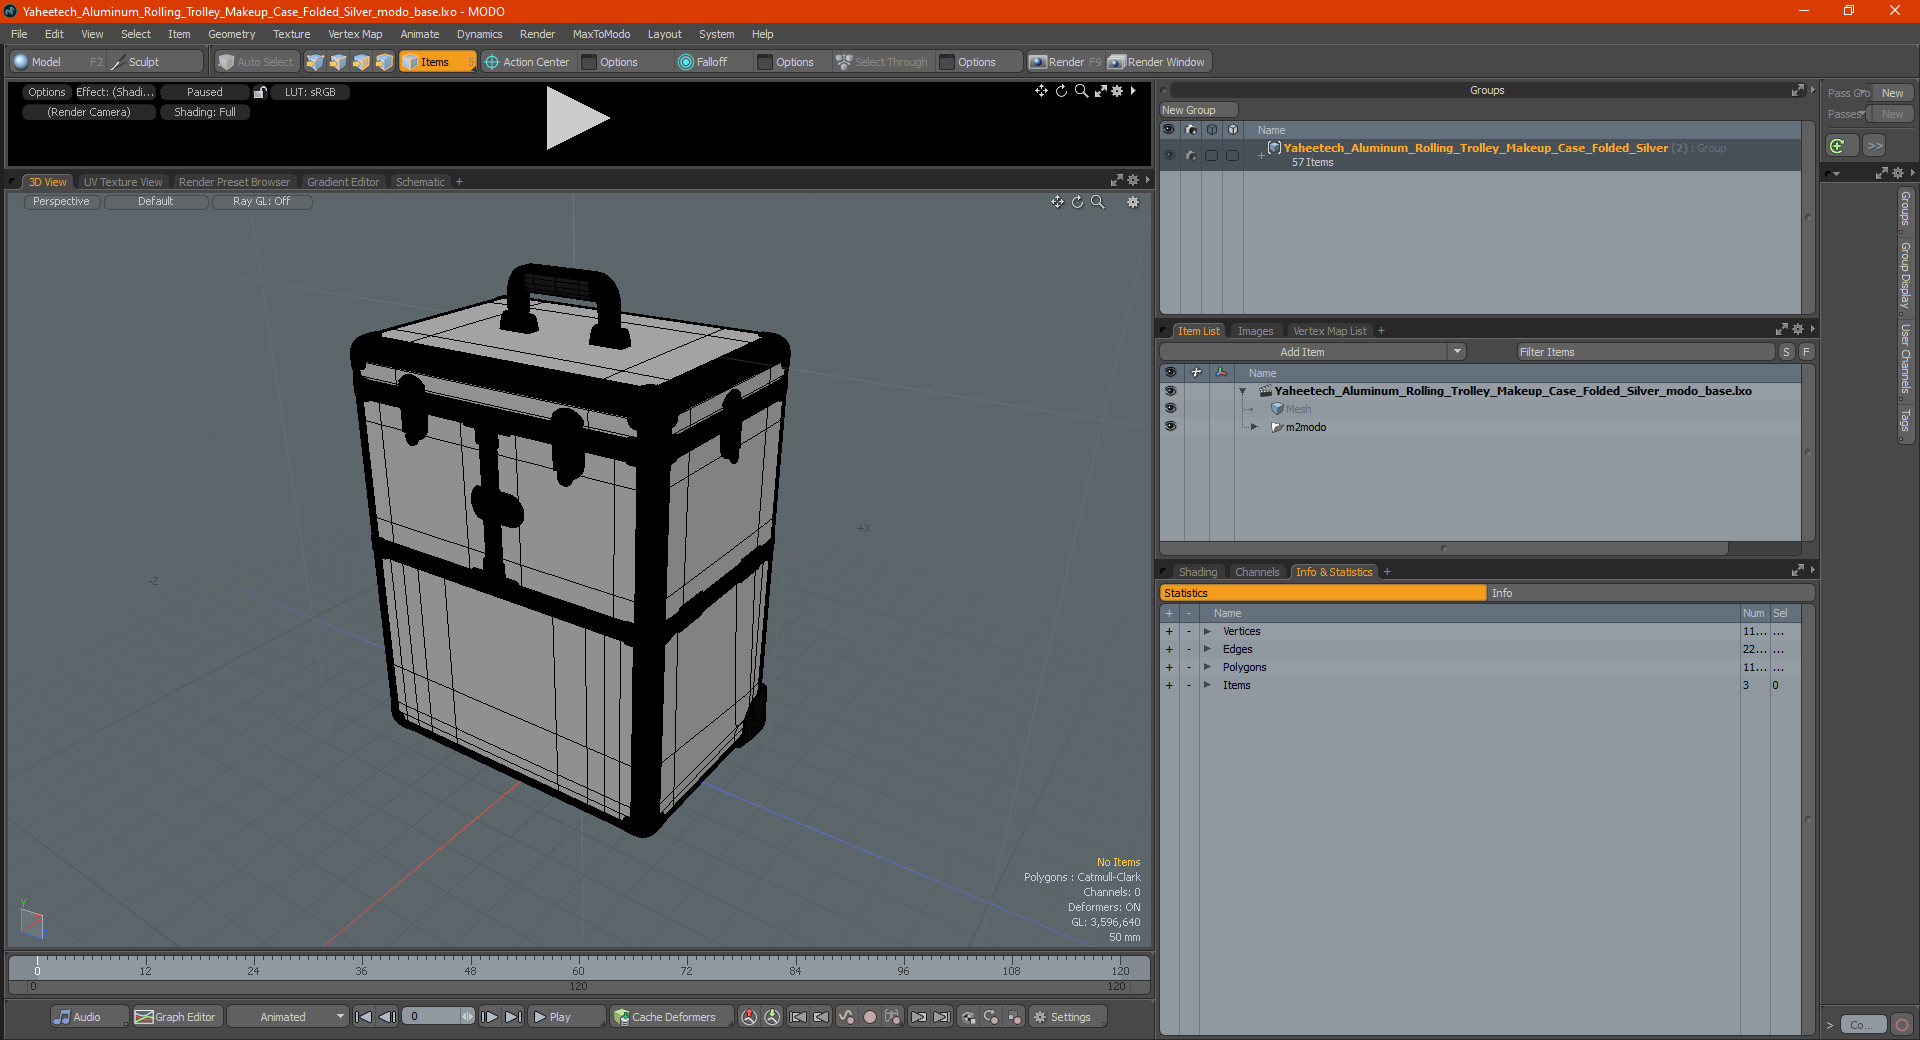The image size is (1920, 1040).
Task: Open the Vertex Map menu
Action: [355, 34]
